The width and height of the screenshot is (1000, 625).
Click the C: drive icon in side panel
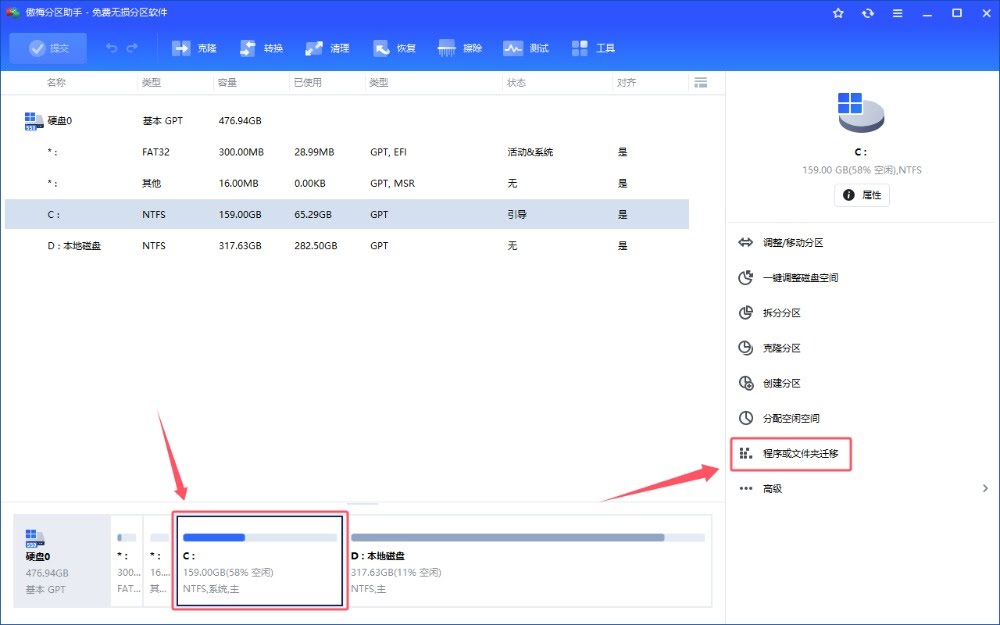(x=861, y=112)
